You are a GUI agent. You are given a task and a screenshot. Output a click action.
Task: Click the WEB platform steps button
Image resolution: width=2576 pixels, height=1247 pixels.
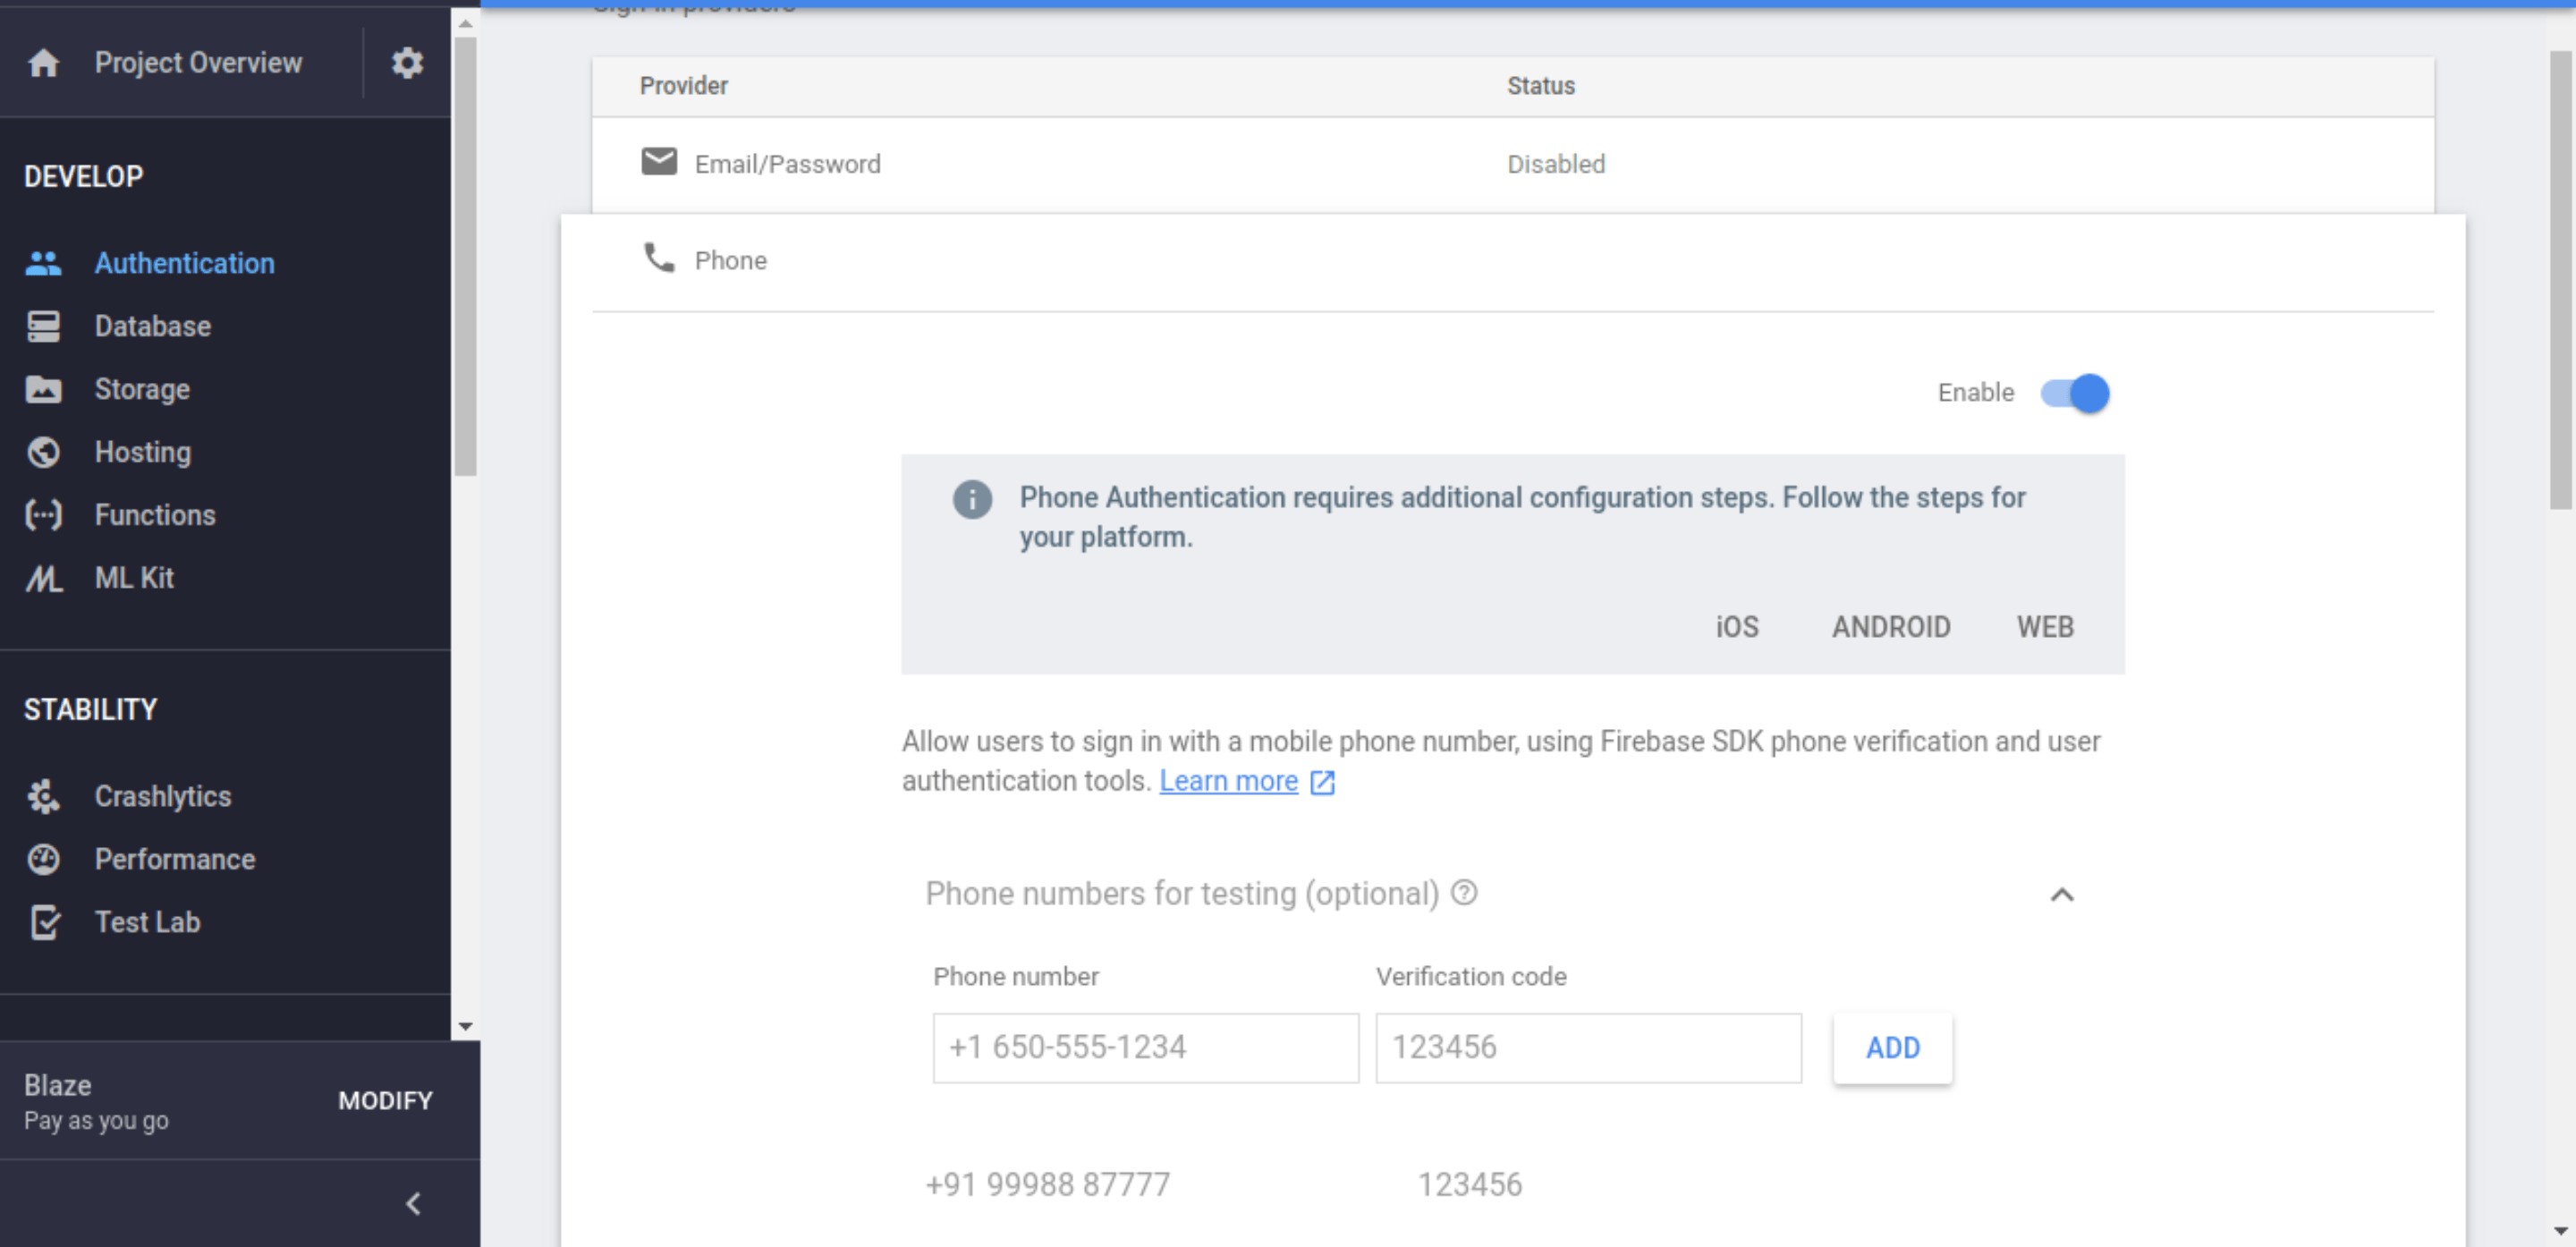pos(2045,627)
